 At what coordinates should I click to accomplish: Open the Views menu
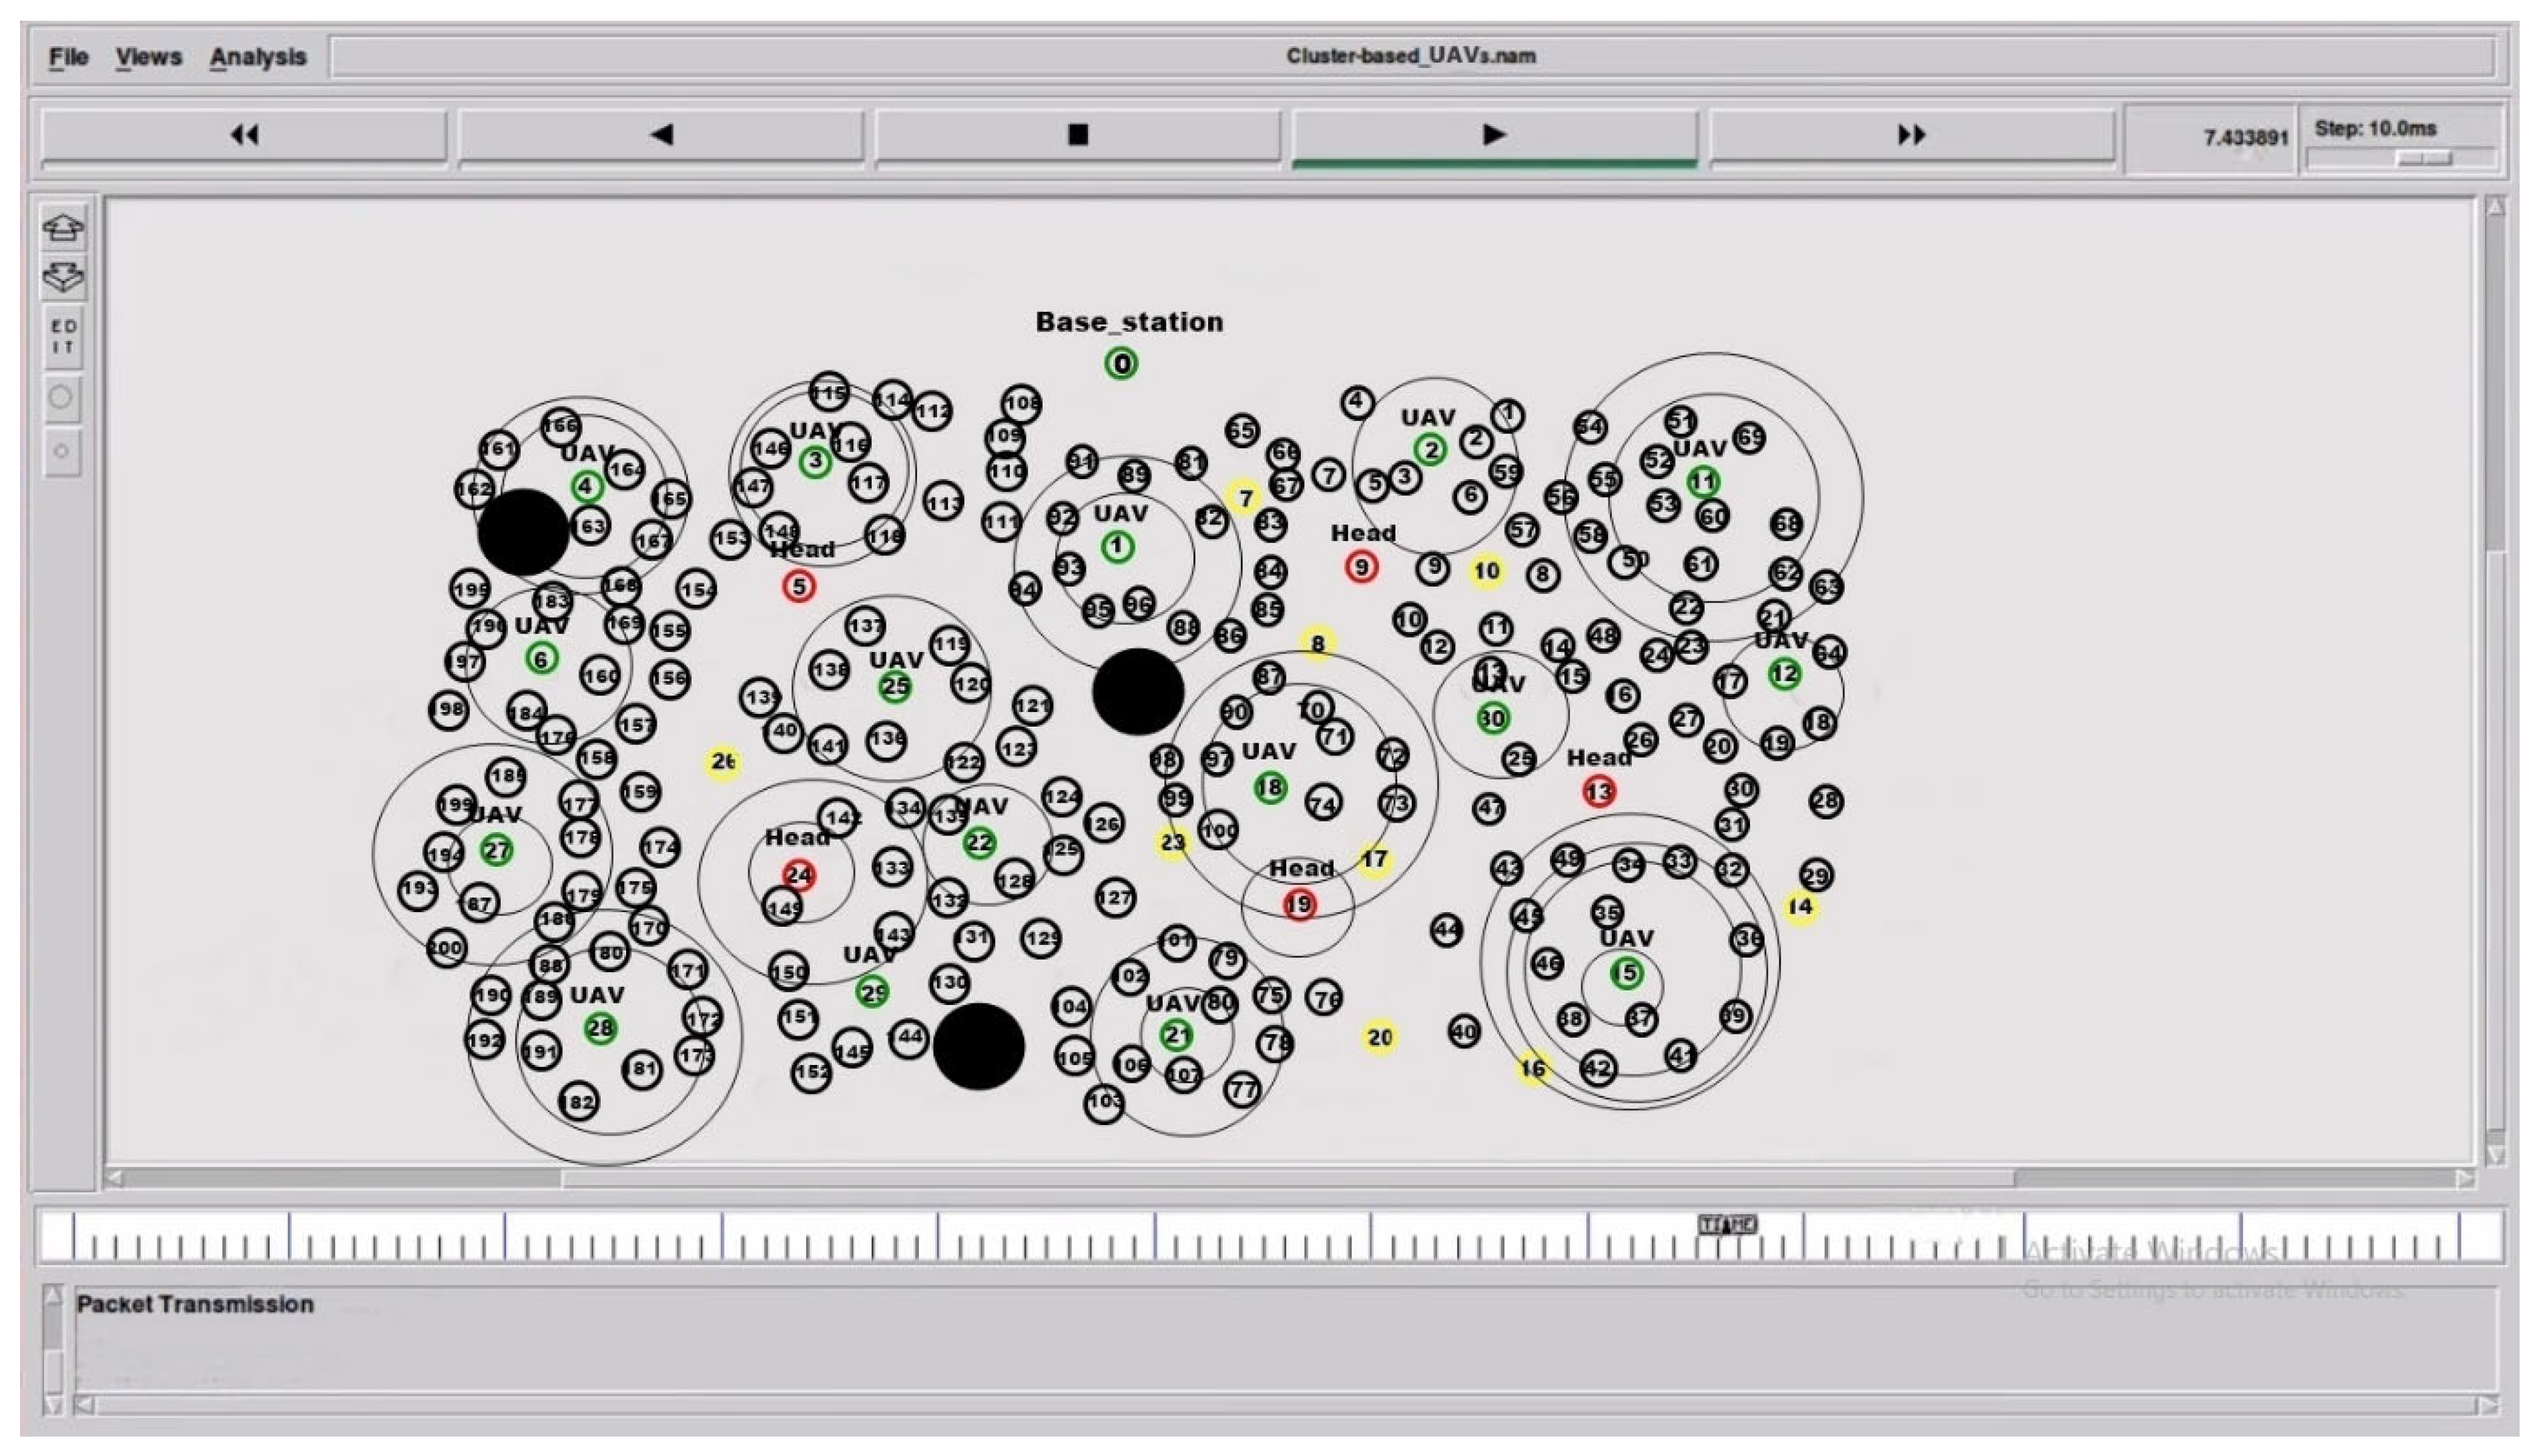tap(148, 57)
